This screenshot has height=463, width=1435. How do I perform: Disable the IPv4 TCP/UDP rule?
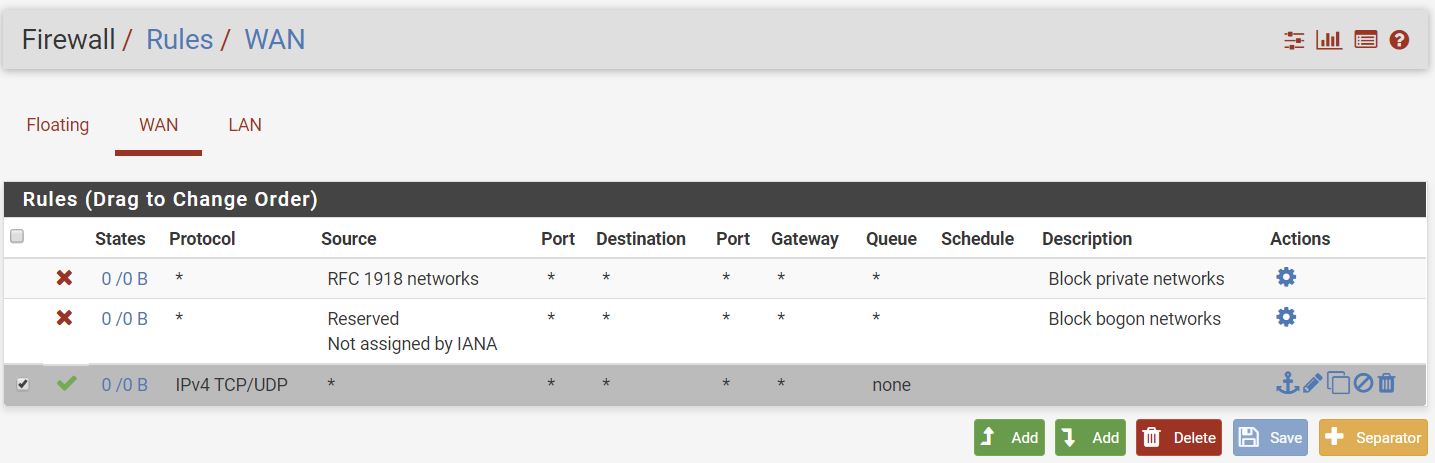coord(1363,382)
